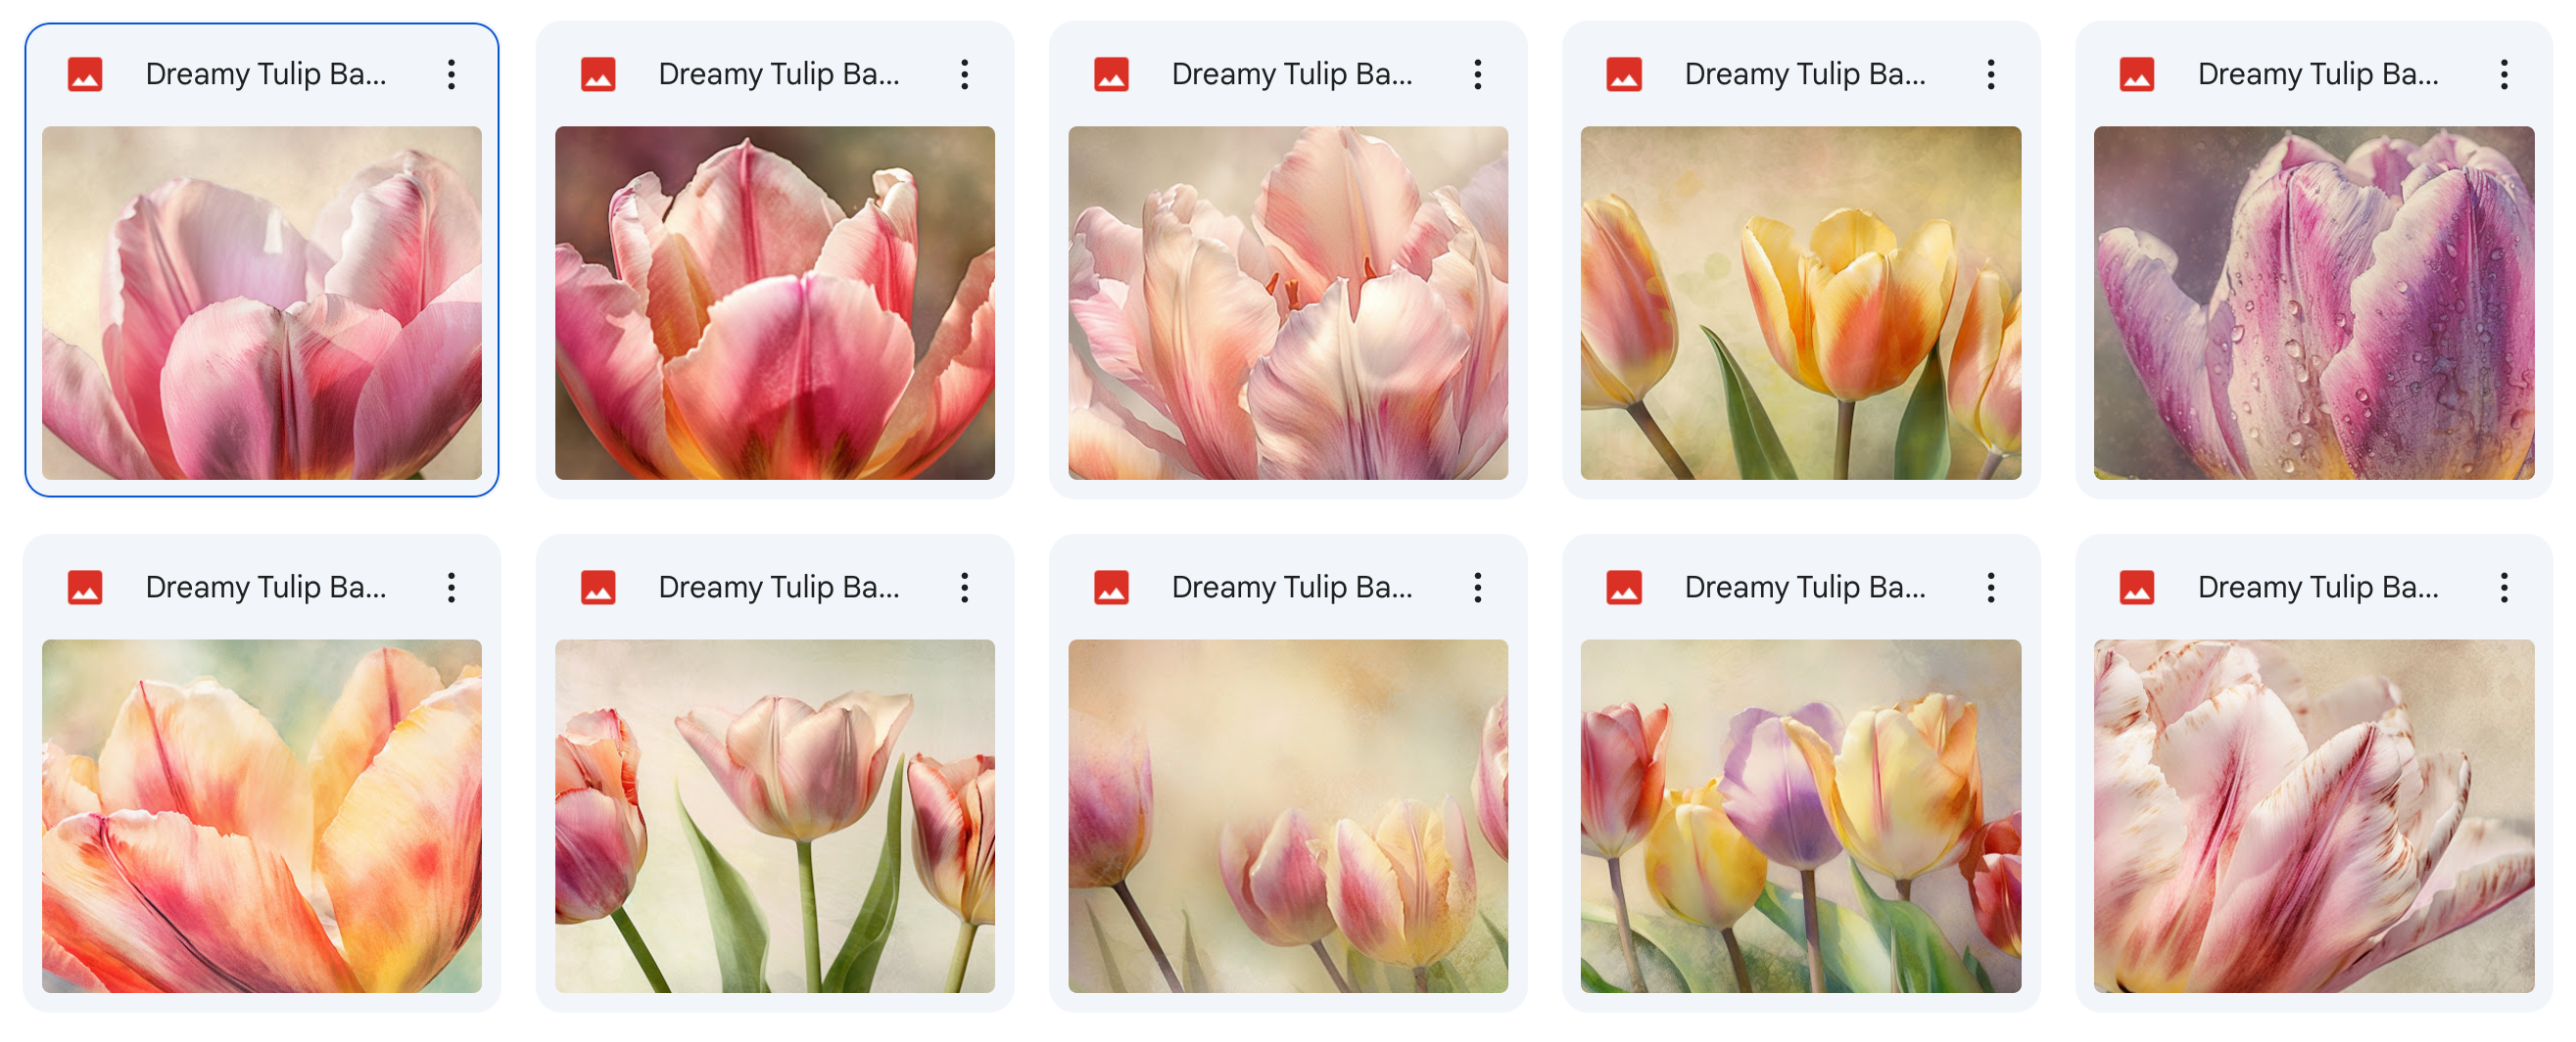The width and height of the screenshot is (2576, 1042).
Task: Open three-dot menu on white-pink striped tulip file
Action: 2503,588
